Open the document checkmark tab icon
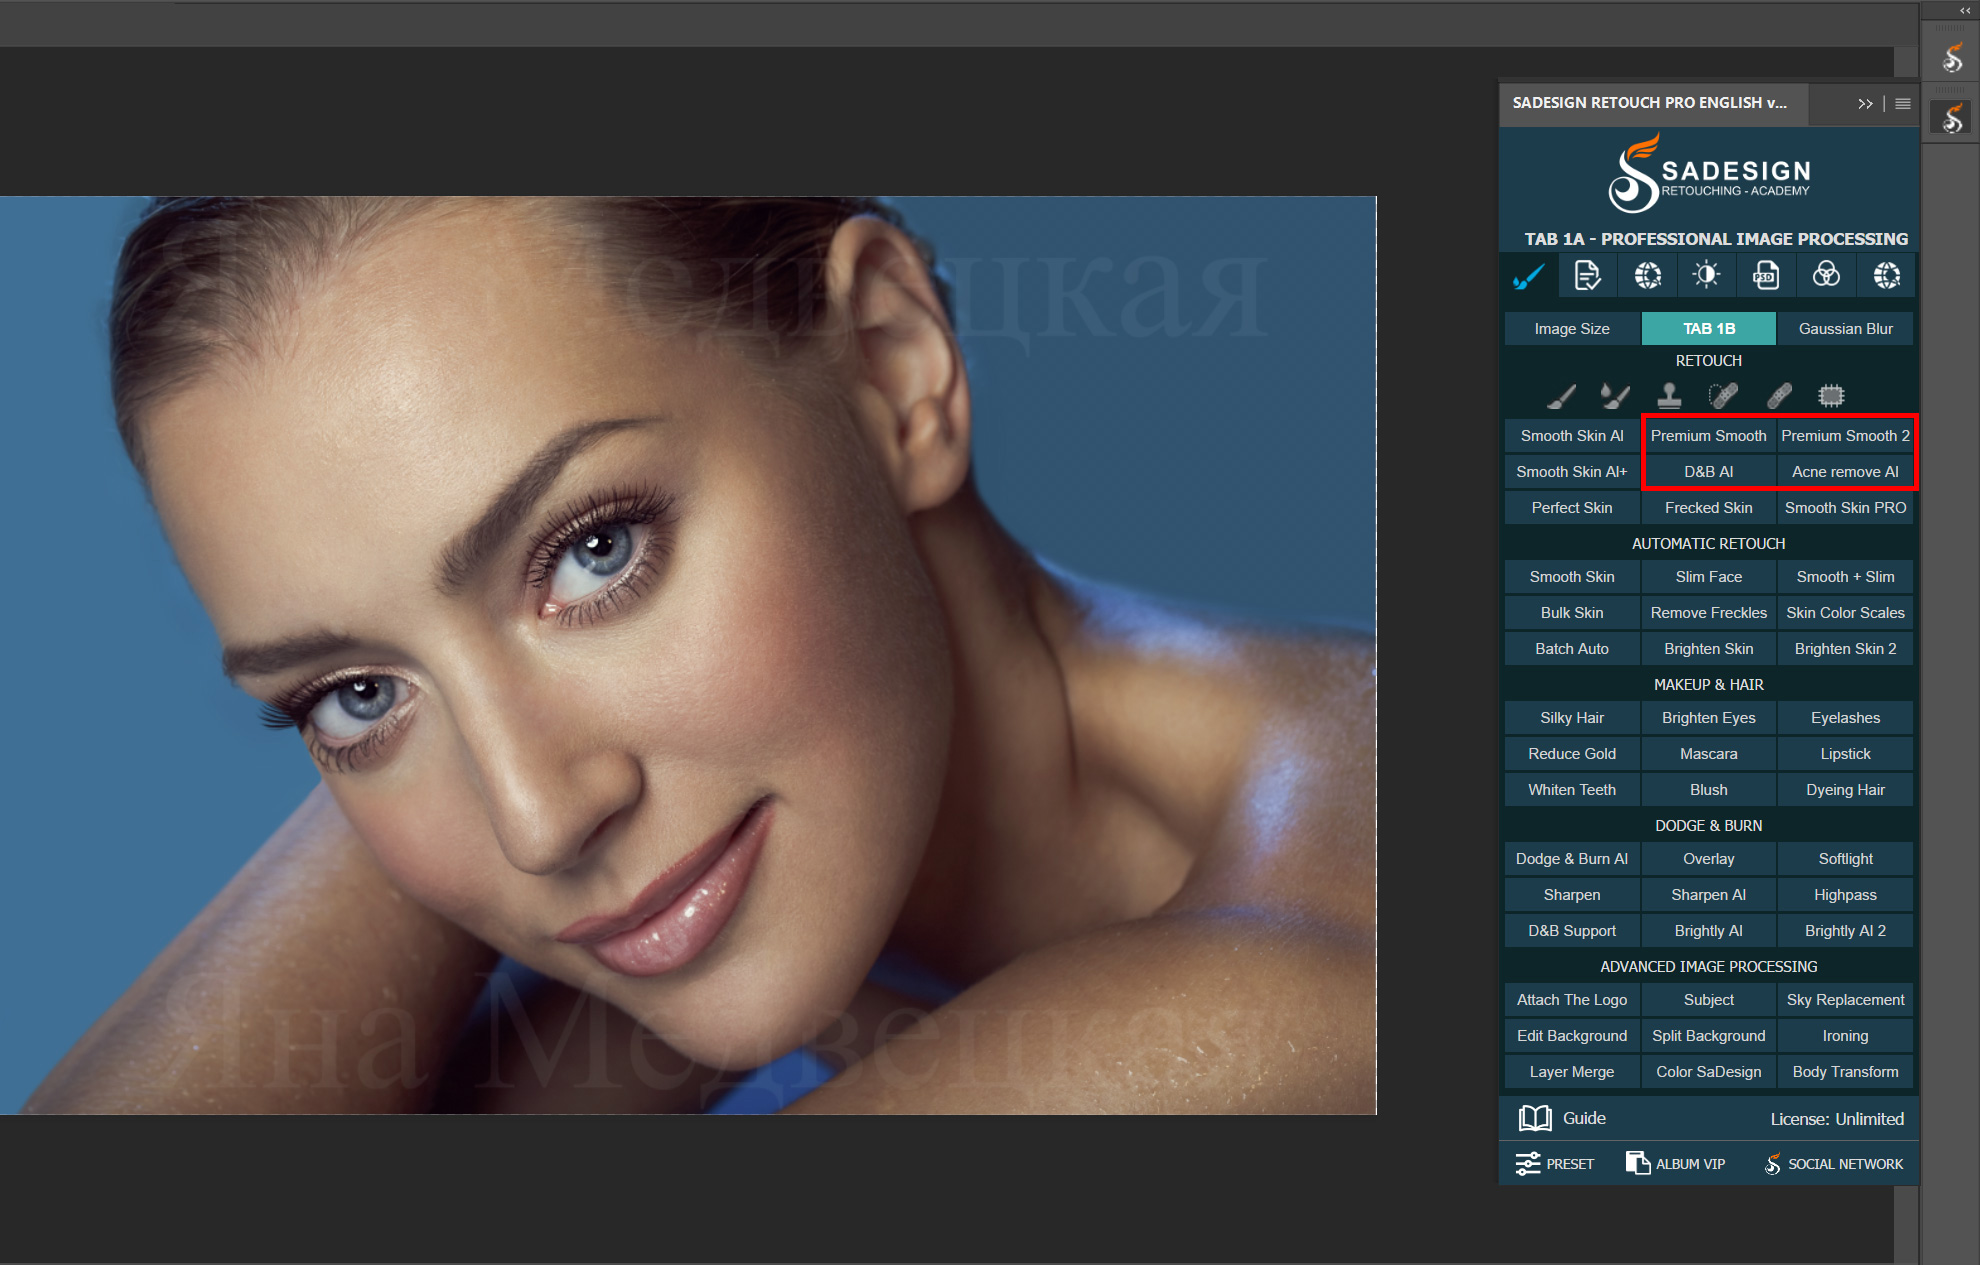Viewport: 1980px width, 1265px height. click(1587, 276)
